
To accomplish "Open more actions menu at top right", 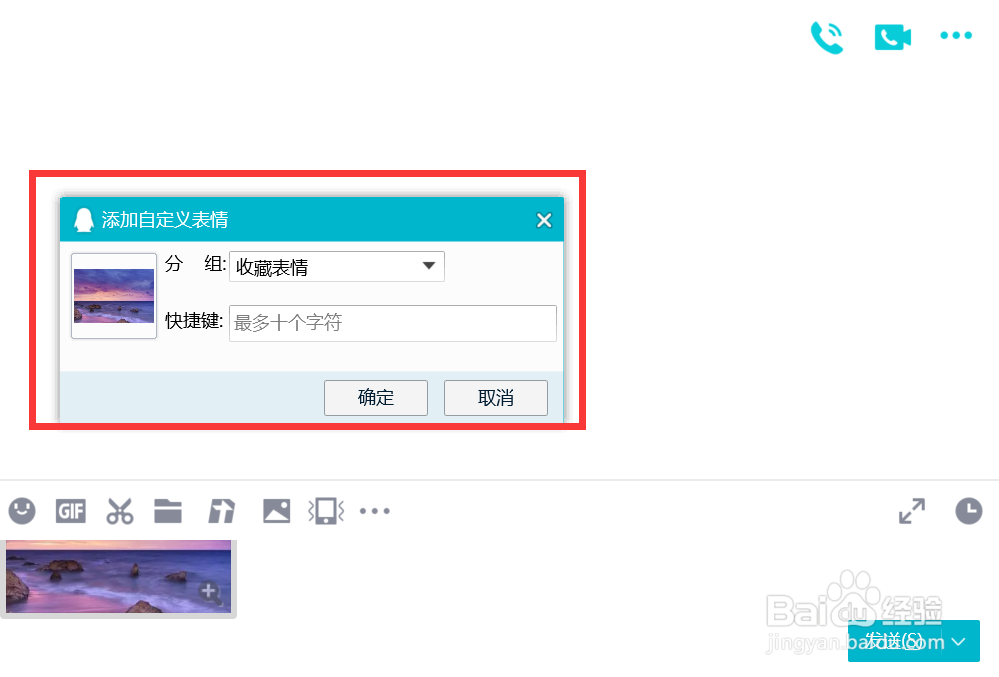I will click(x=955, y=35).
